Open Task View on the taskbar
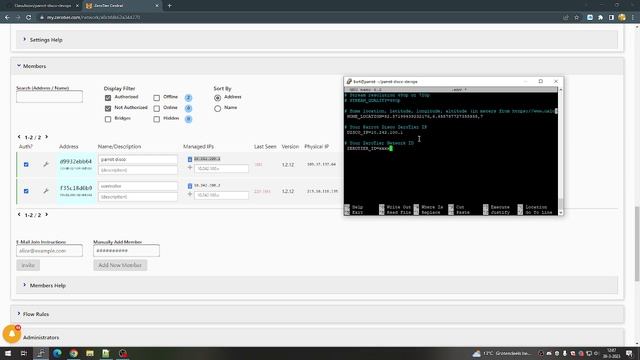Screen dimensions: 640x360 (x=24, y=353)
